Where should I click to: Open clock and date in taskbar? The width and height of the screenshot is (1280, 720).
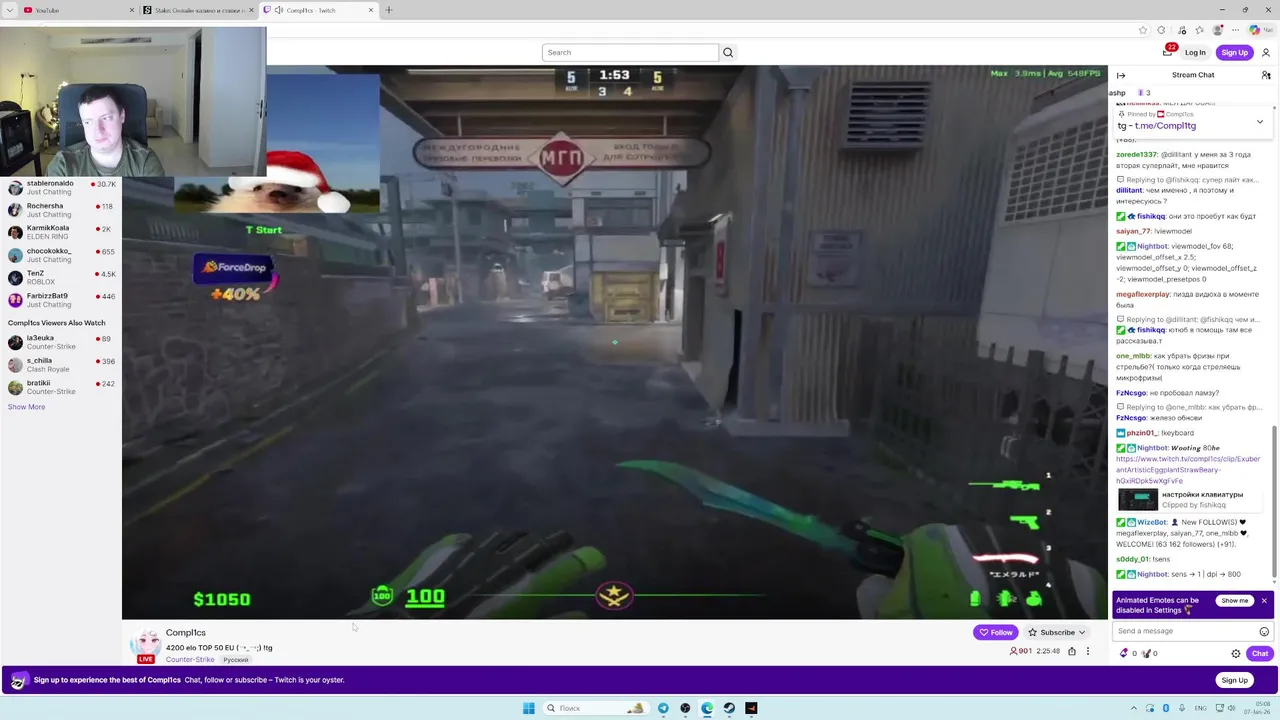pos(1259,708)
